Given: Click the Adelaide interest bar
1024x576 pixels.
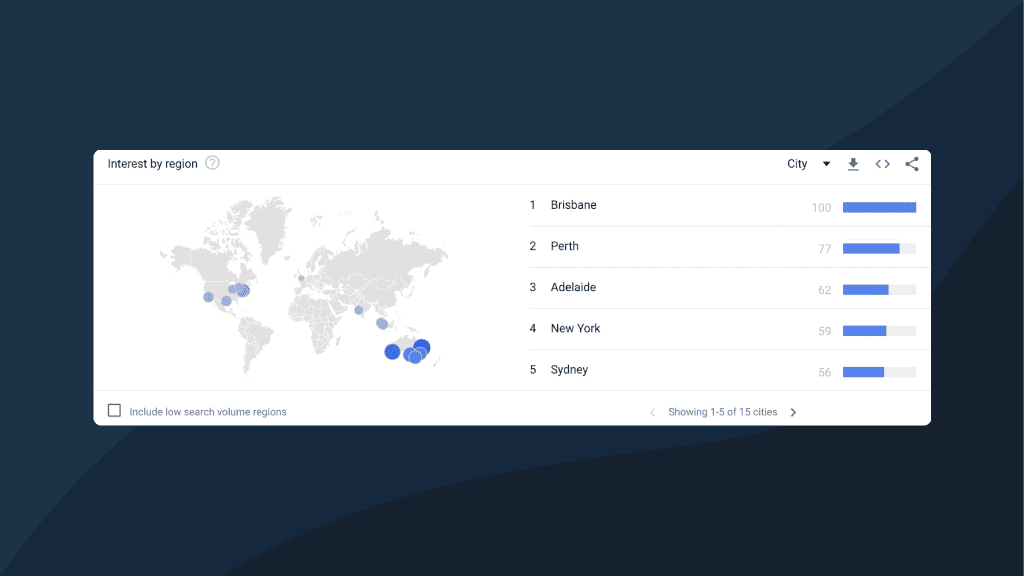Looking at the screenshot, I should (x=879, y=289).
